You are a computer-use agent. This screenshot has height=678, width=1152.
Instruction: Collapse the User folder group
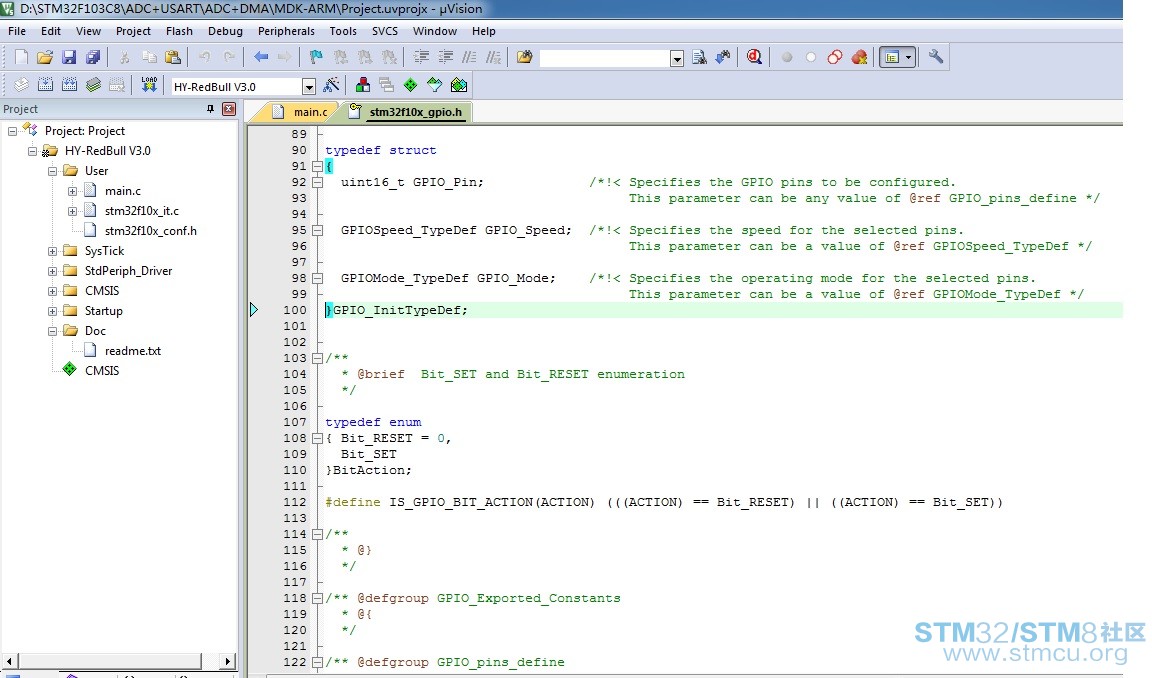(52, 171)
